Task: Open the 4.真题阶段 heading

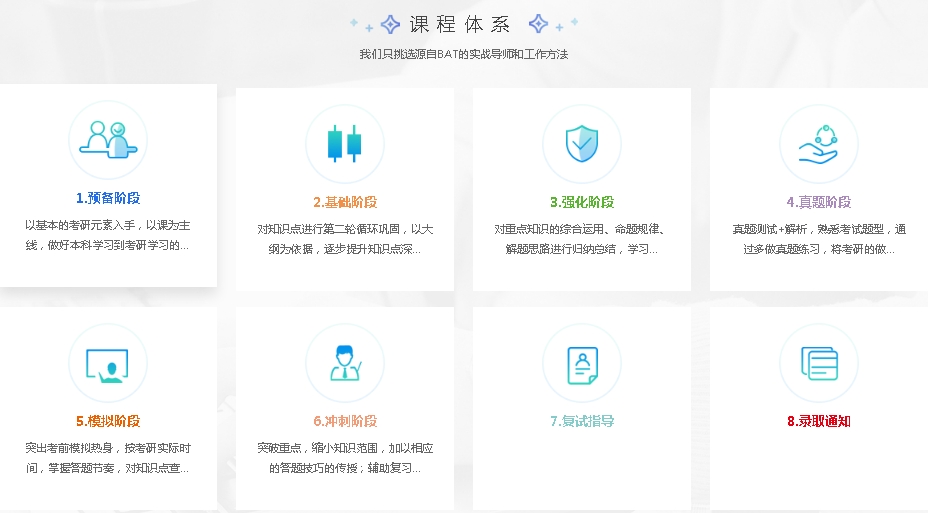Action: [819, 202]
